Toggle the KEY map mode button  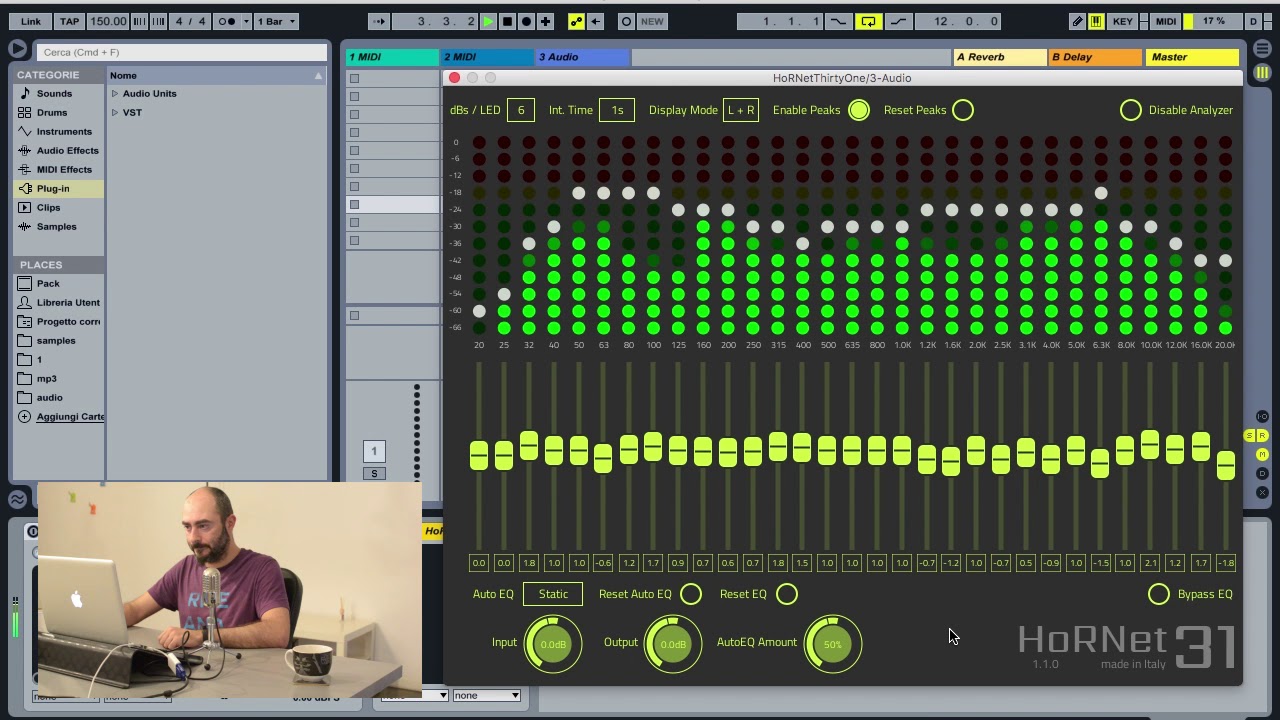(x=1123, y=21)
